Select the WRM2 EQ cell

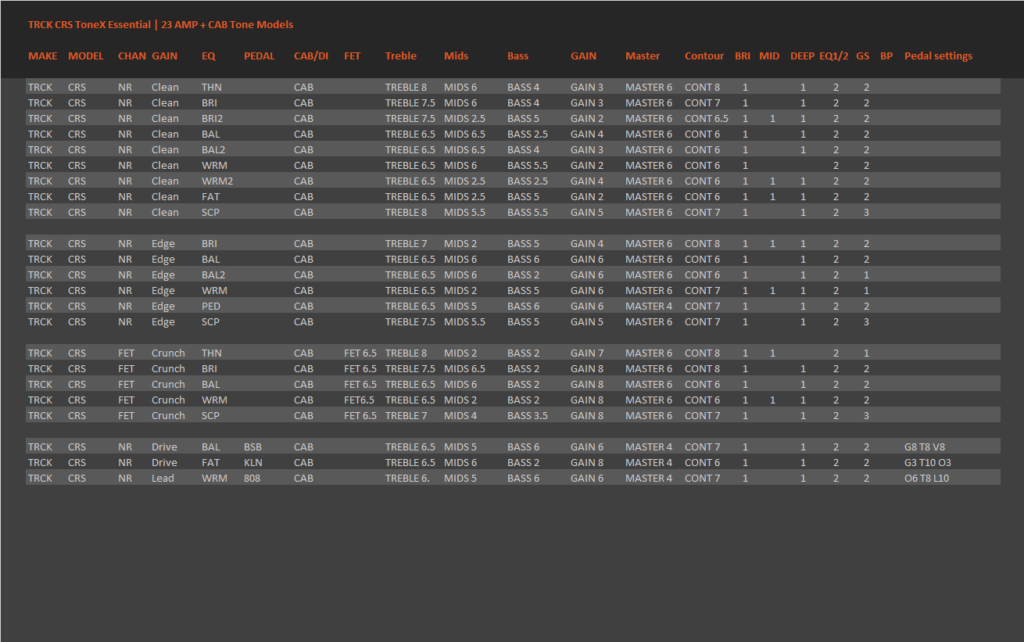click(x=217, y=182)
